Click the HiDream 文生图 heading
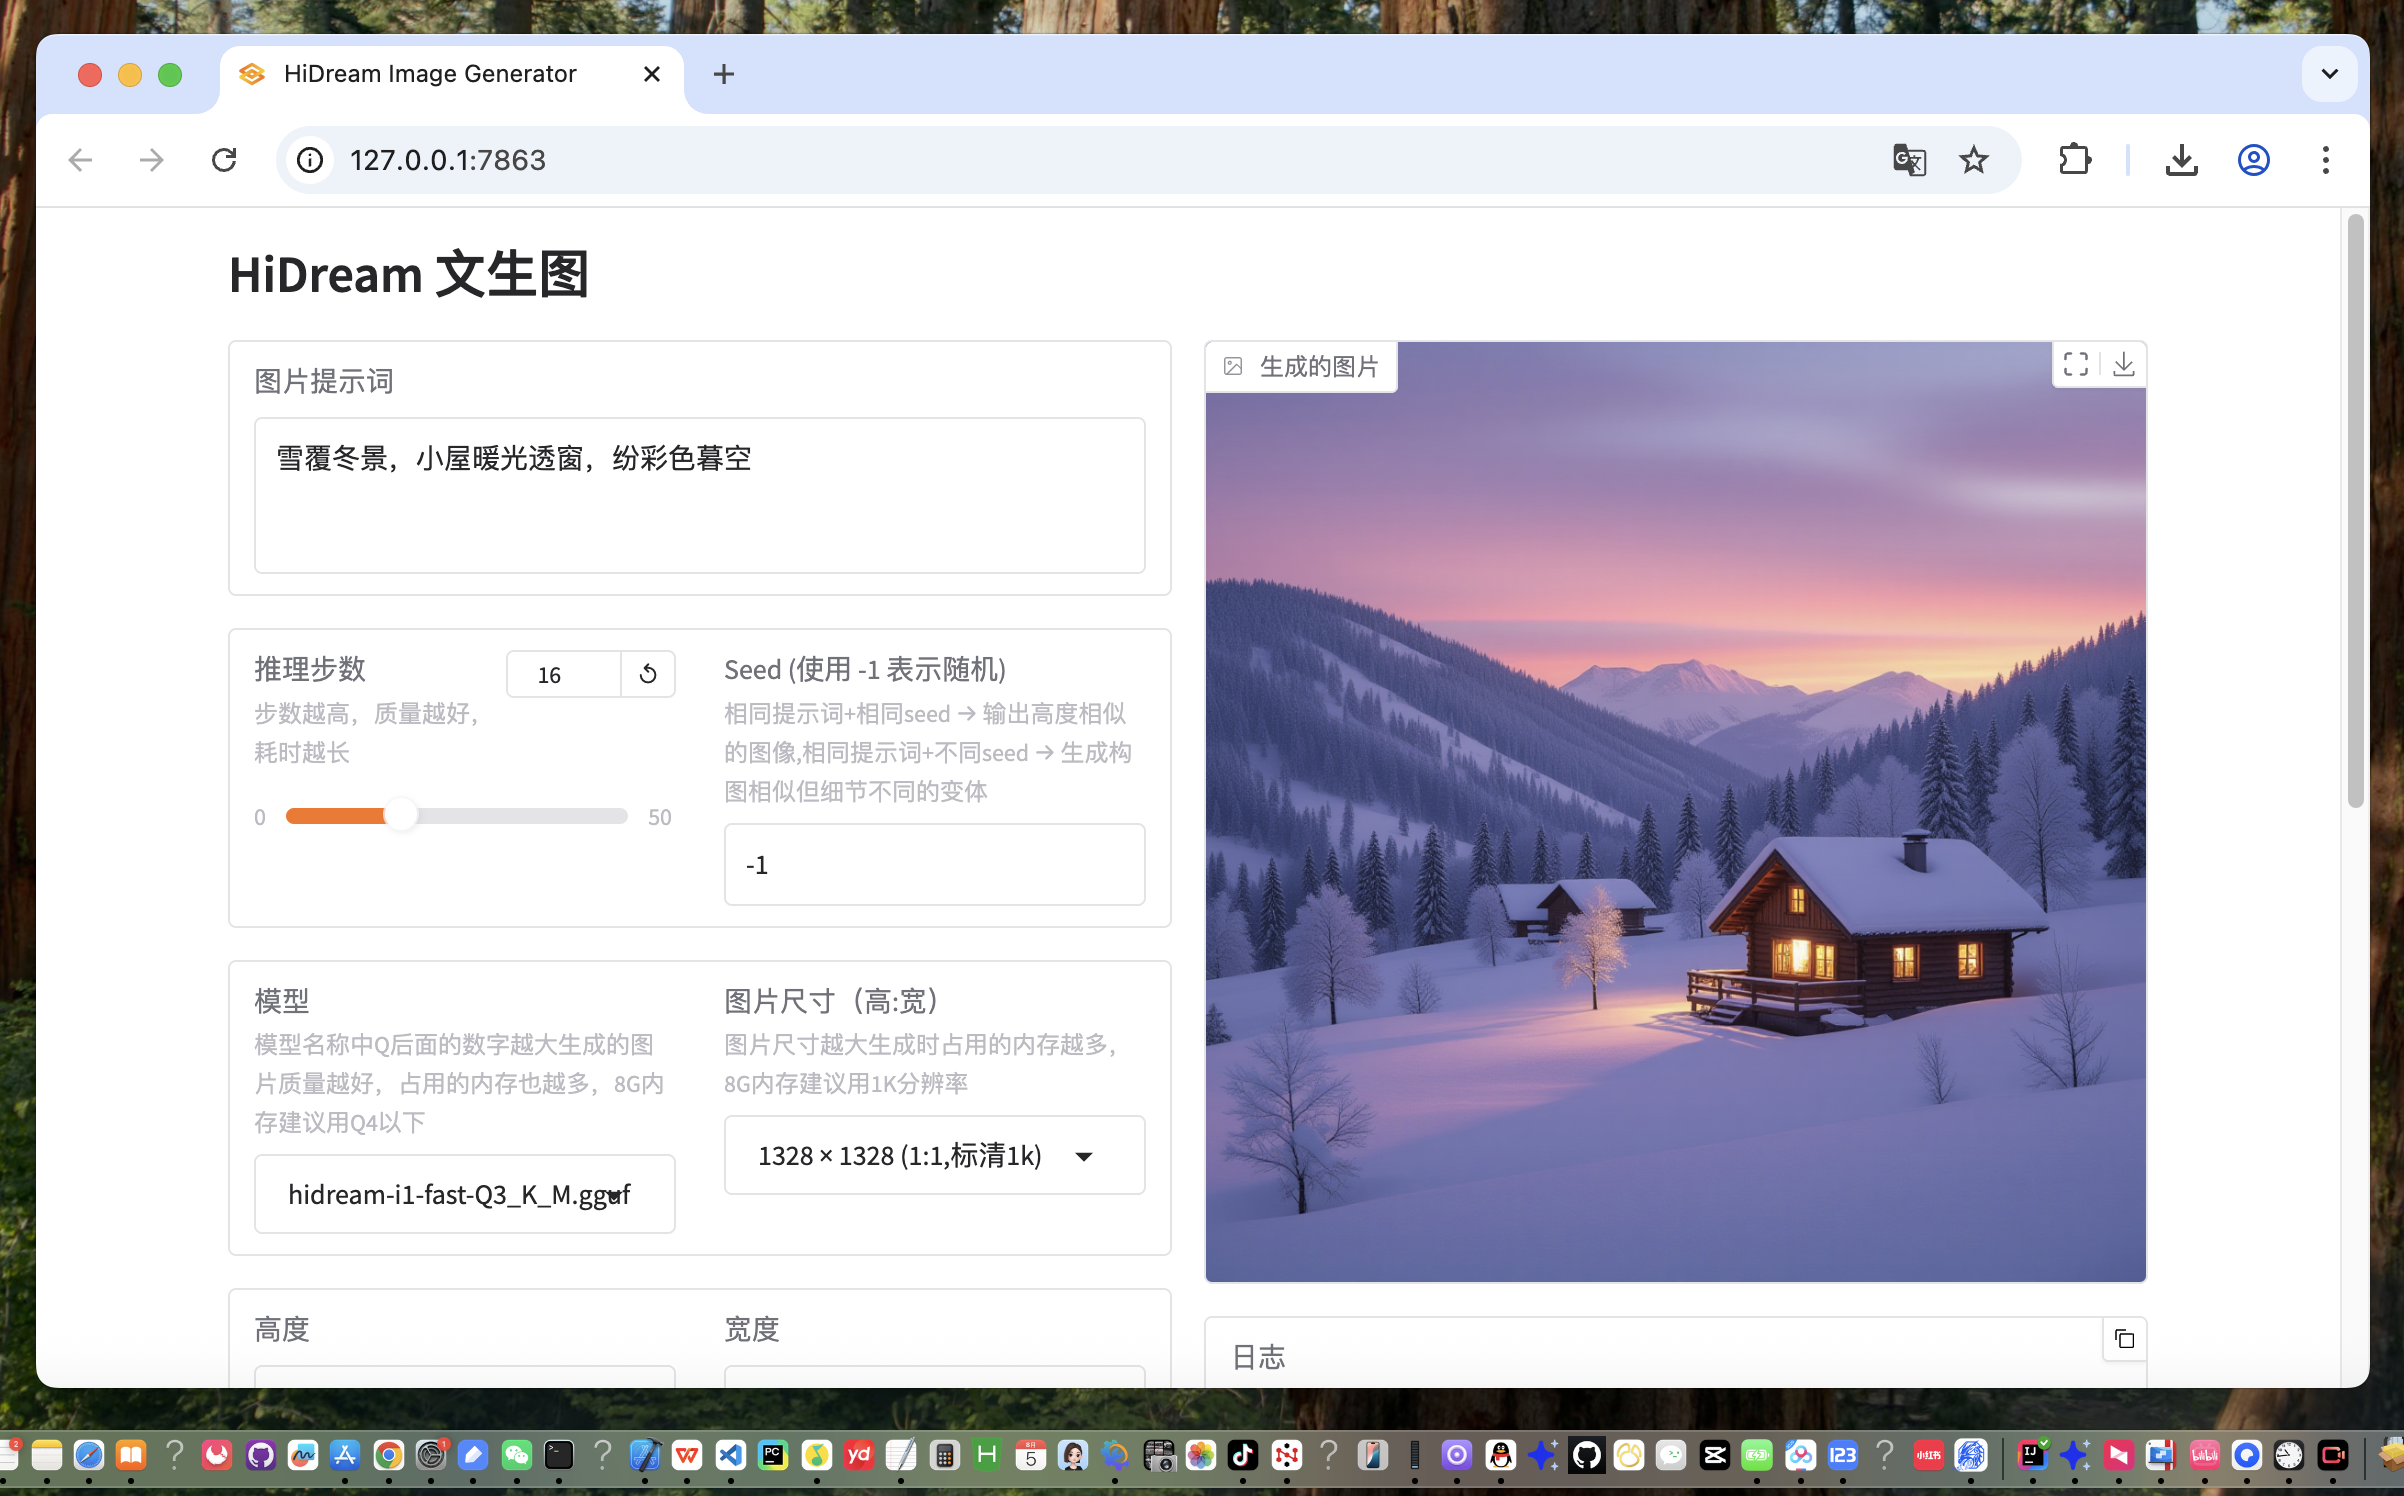The width and height of the screenshot is (2404, 1496). tap(408, 274)
